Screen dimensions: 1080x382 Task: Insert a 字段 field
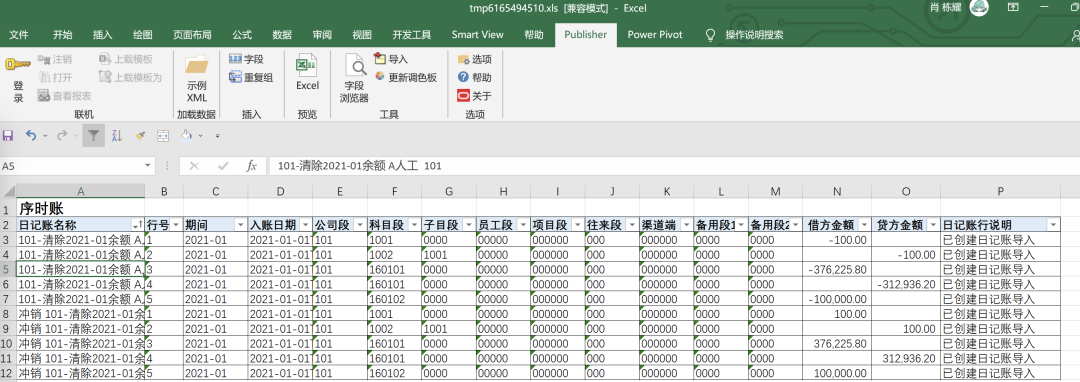[x=246, y=60]
